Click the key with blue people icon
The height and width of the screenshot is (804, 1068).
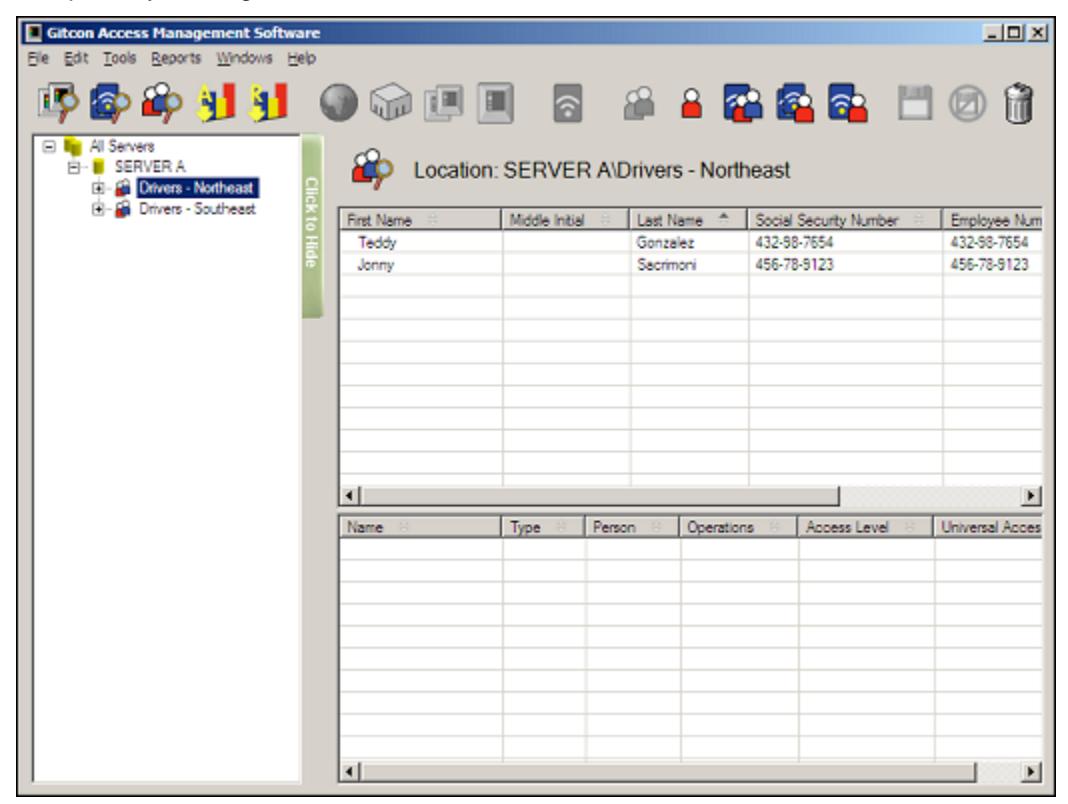742,103
